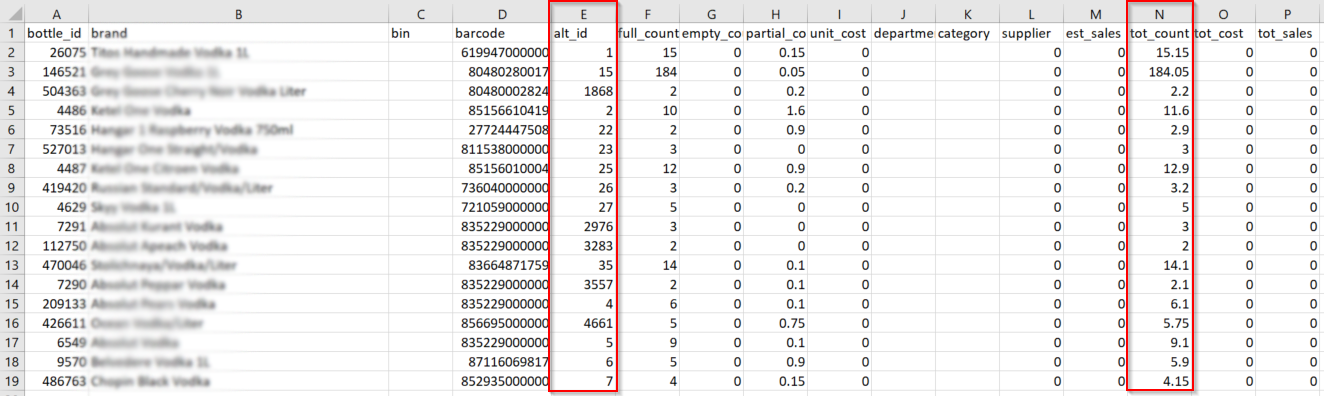The height and width of the screenshot is (396, 1324).
Task: Select brand cell 'Chopin Black Vodka'
Action: (x=238, y=381)
